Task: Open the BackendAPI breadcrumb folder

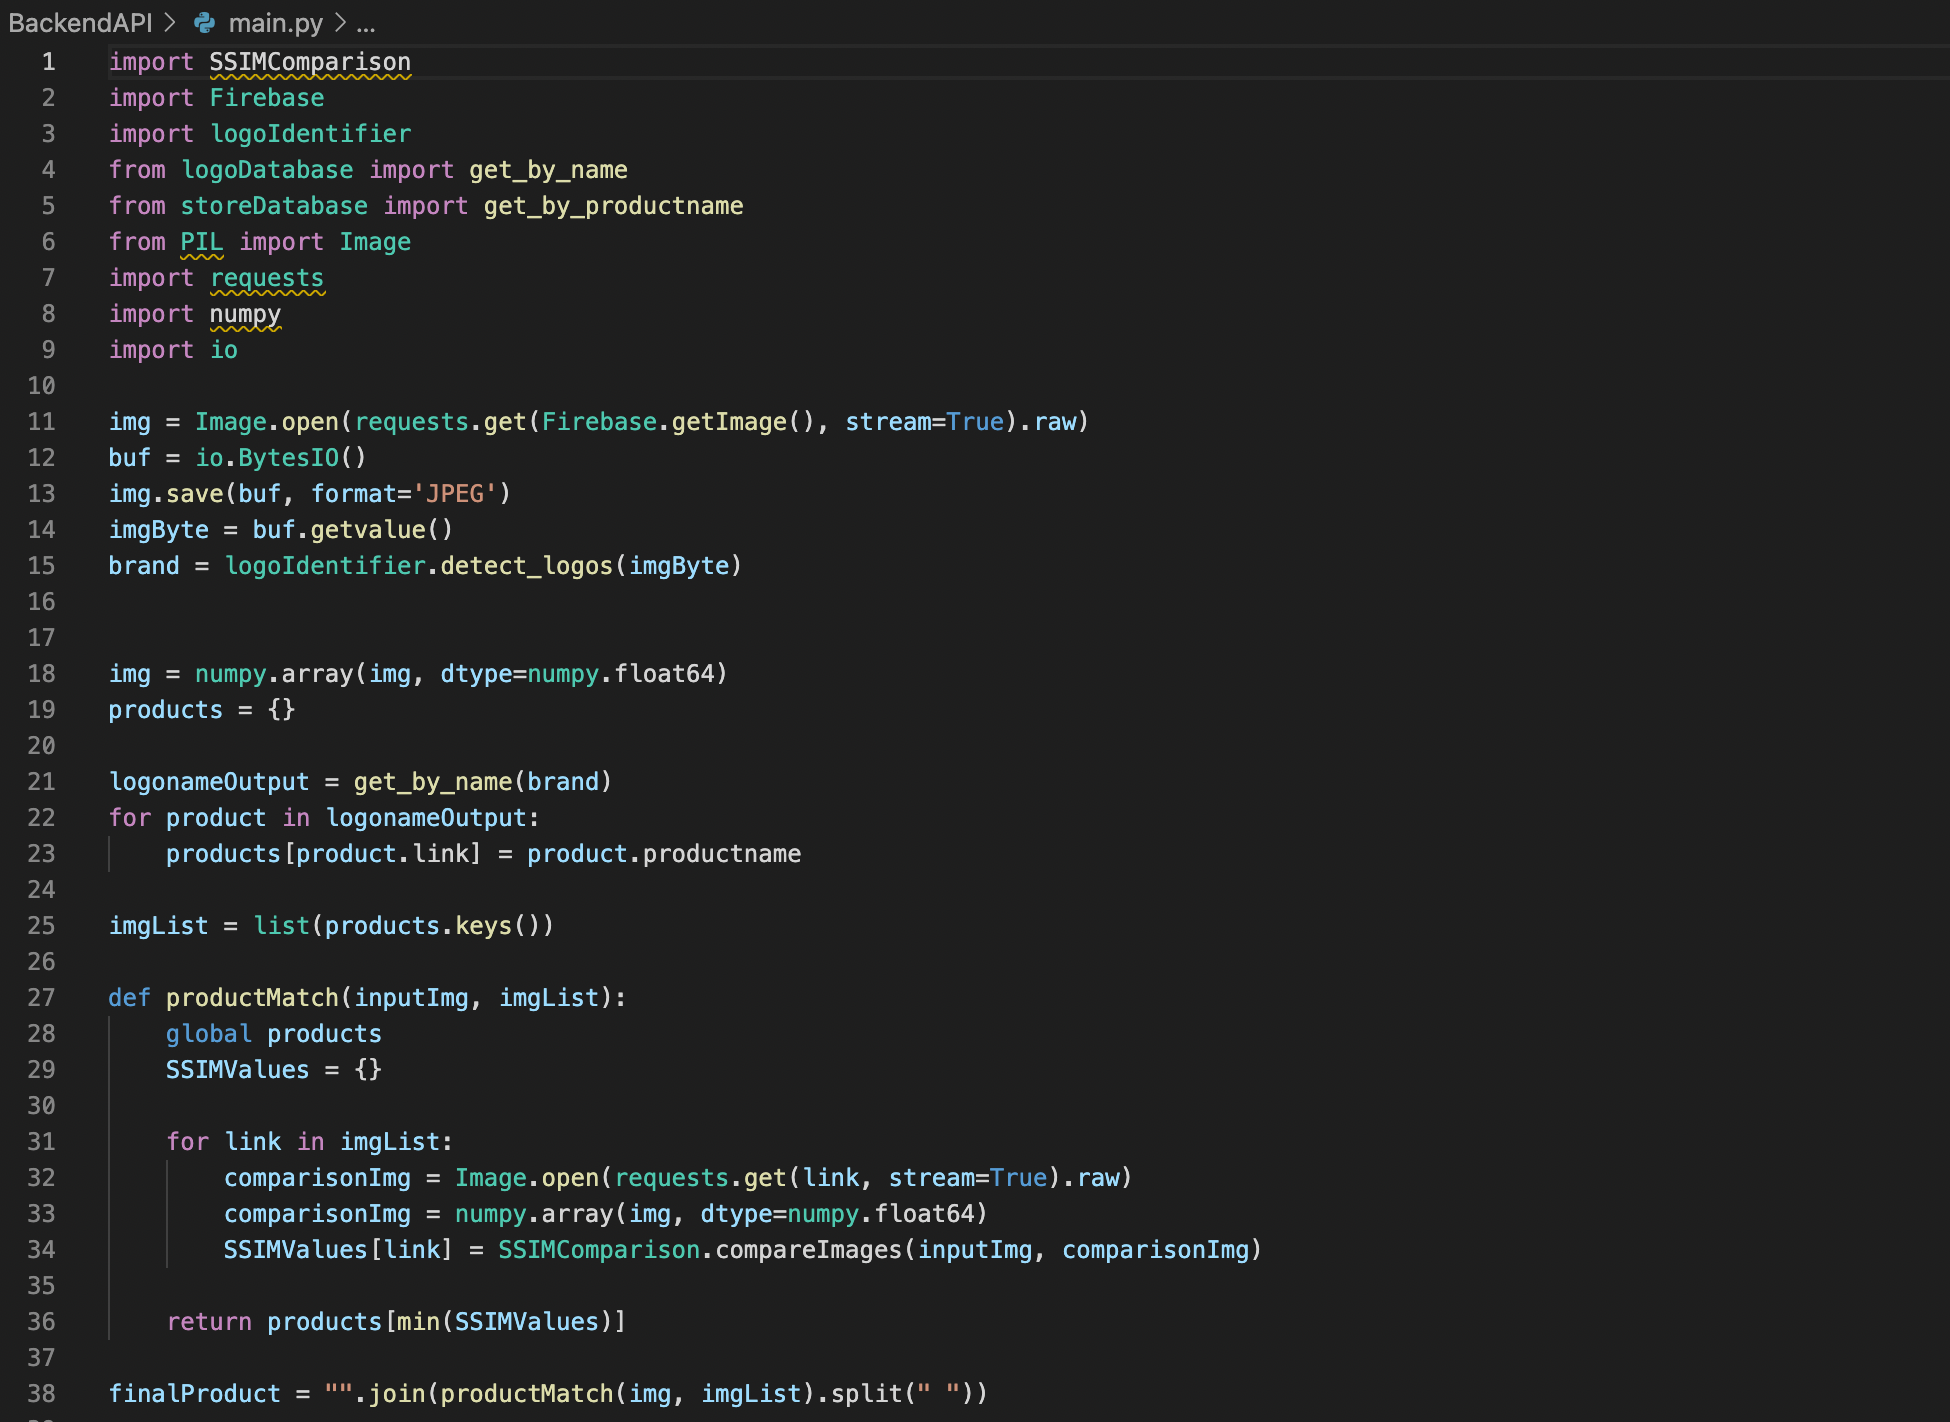Action: click(80, 22)
